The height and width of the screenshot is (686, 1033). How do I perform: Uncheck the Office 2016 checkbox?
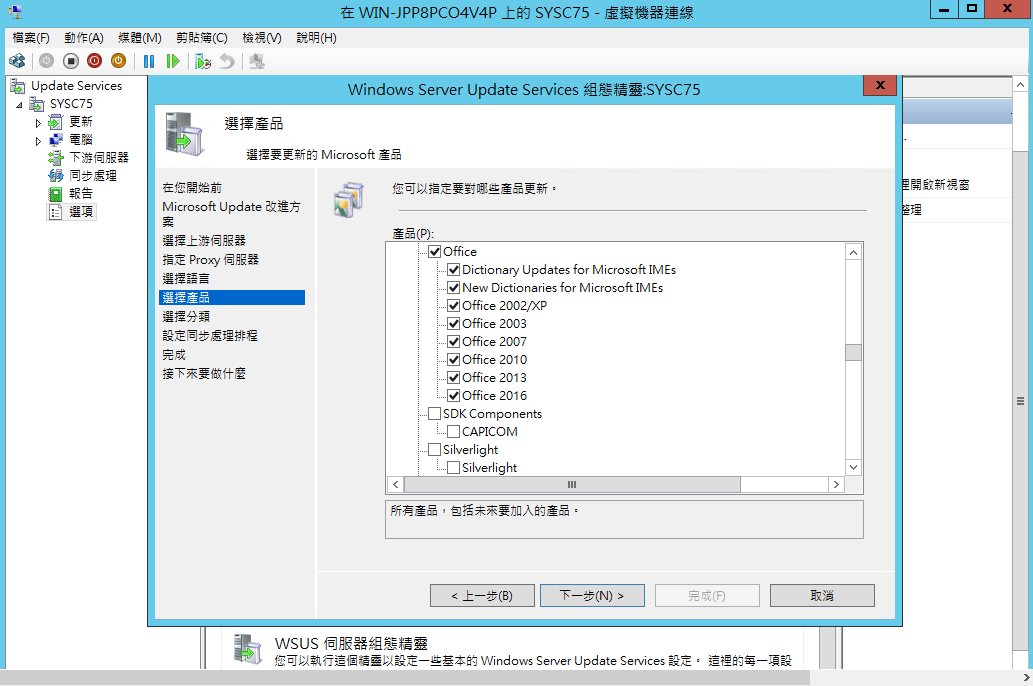click(453, 395)
